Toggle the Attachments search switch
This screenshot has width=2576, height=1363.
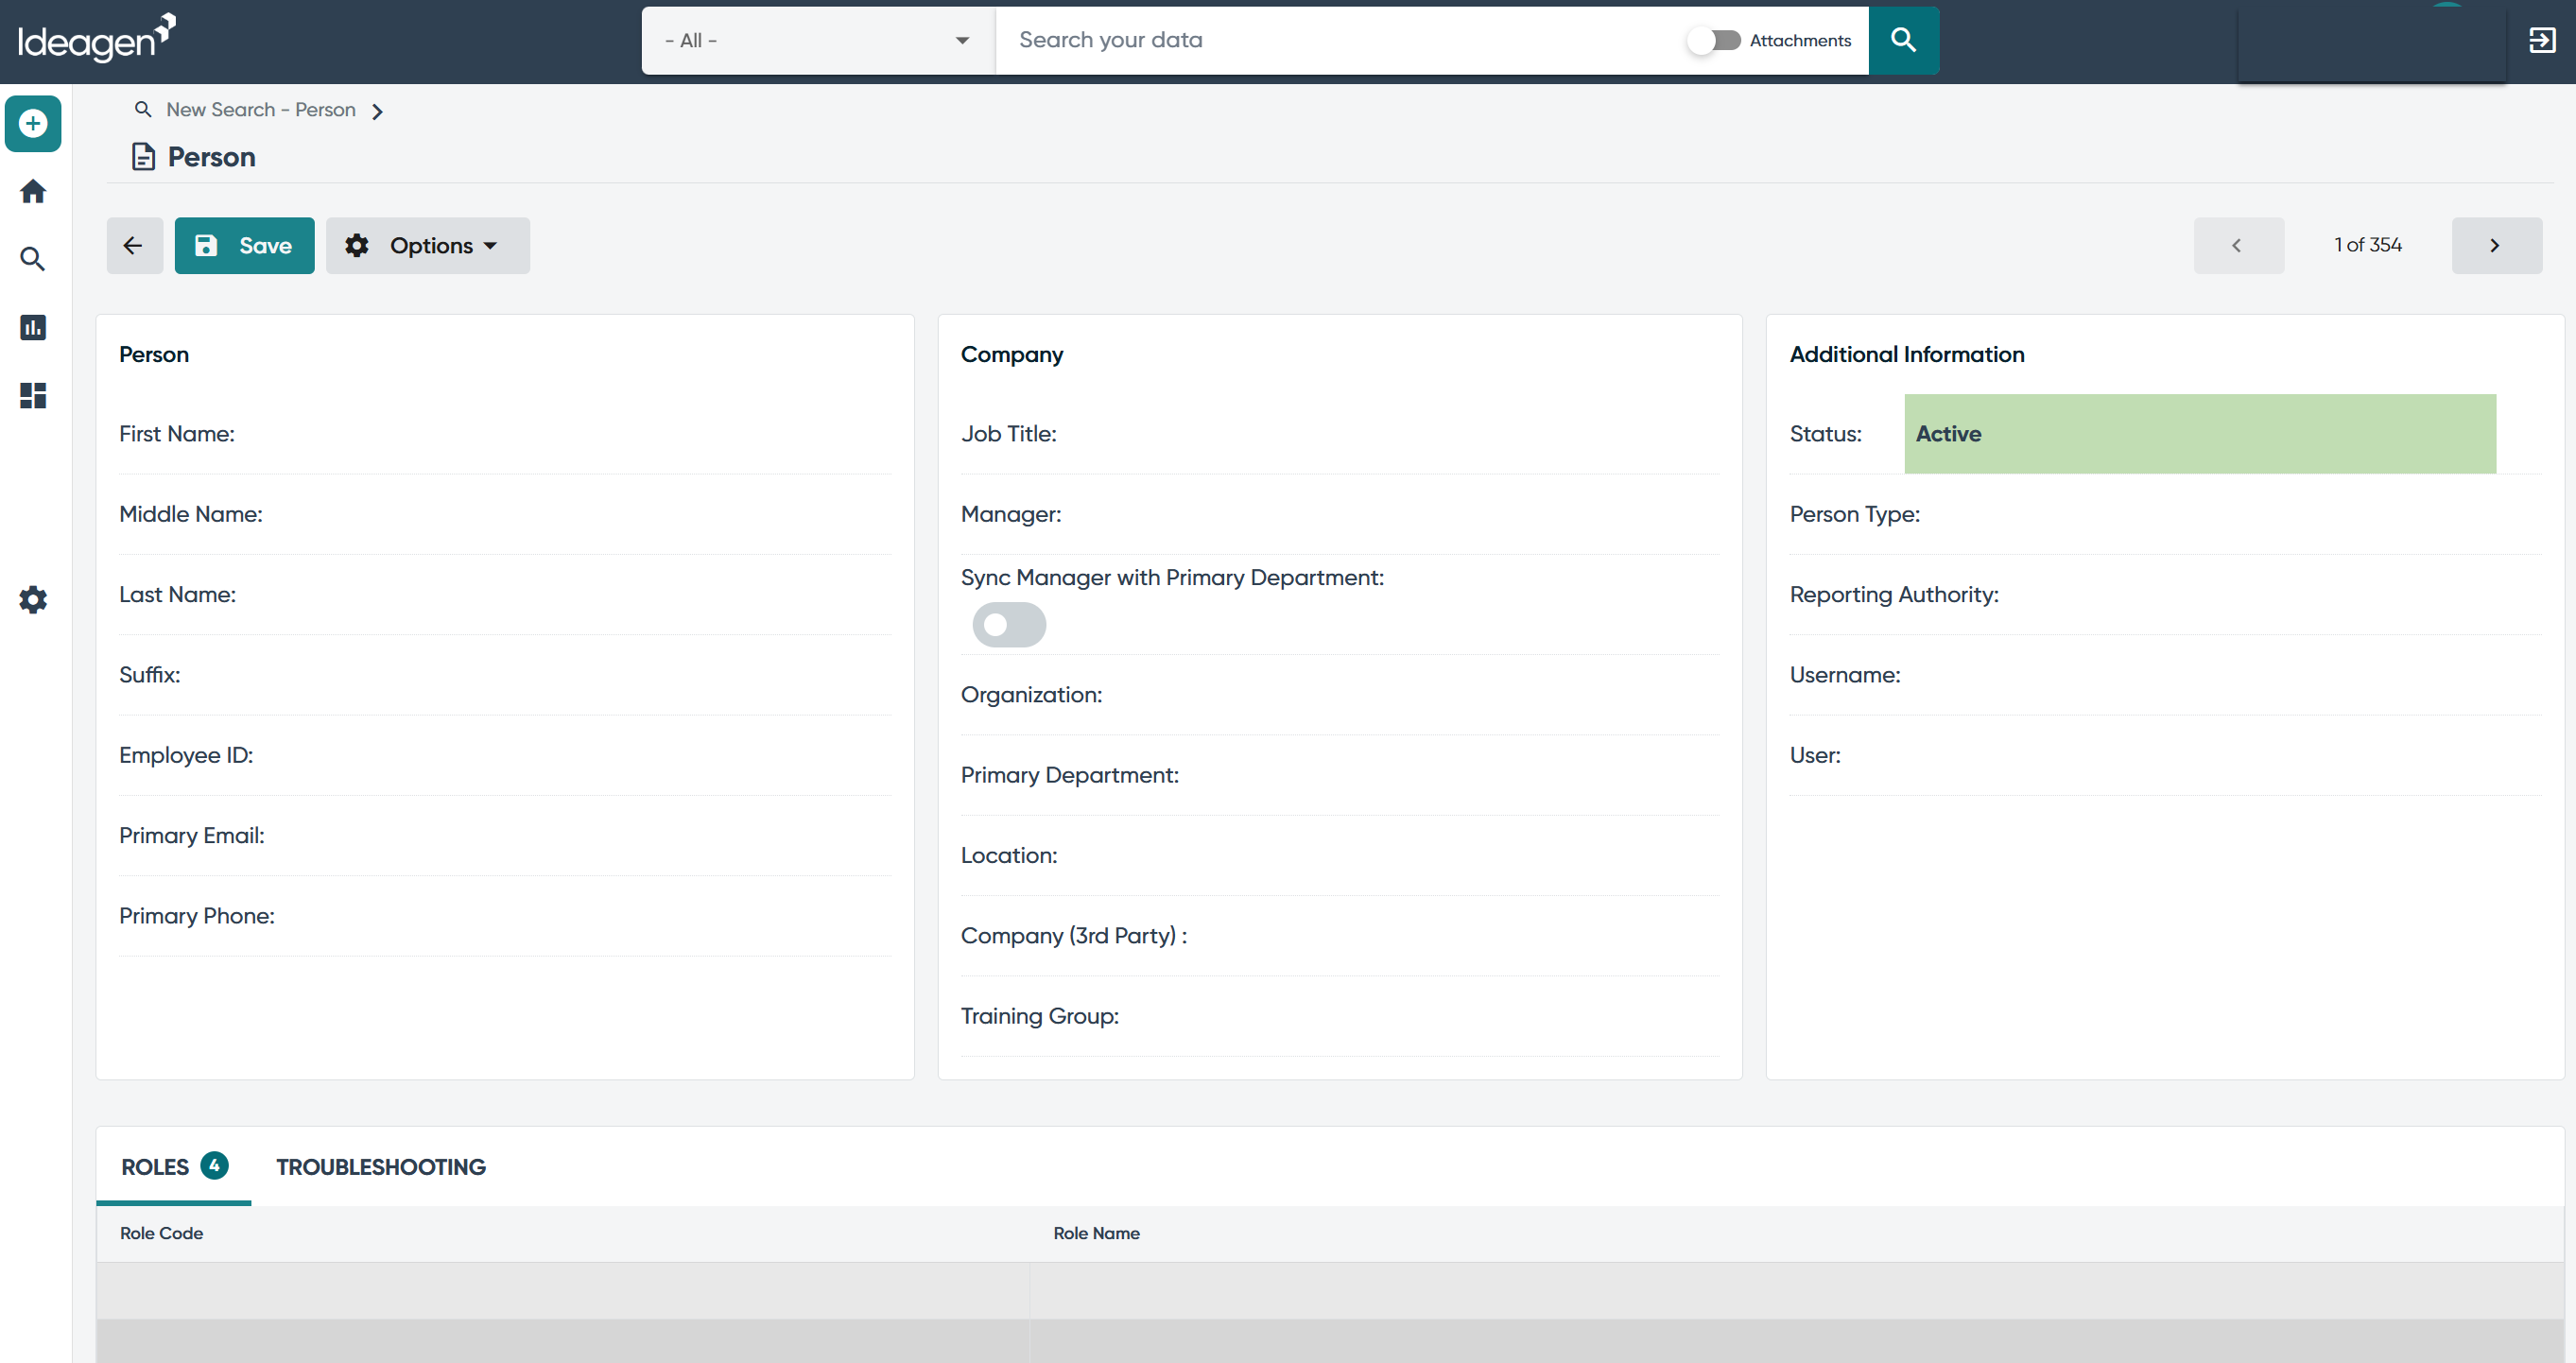pyautogui.click(x=1714, y=40)
